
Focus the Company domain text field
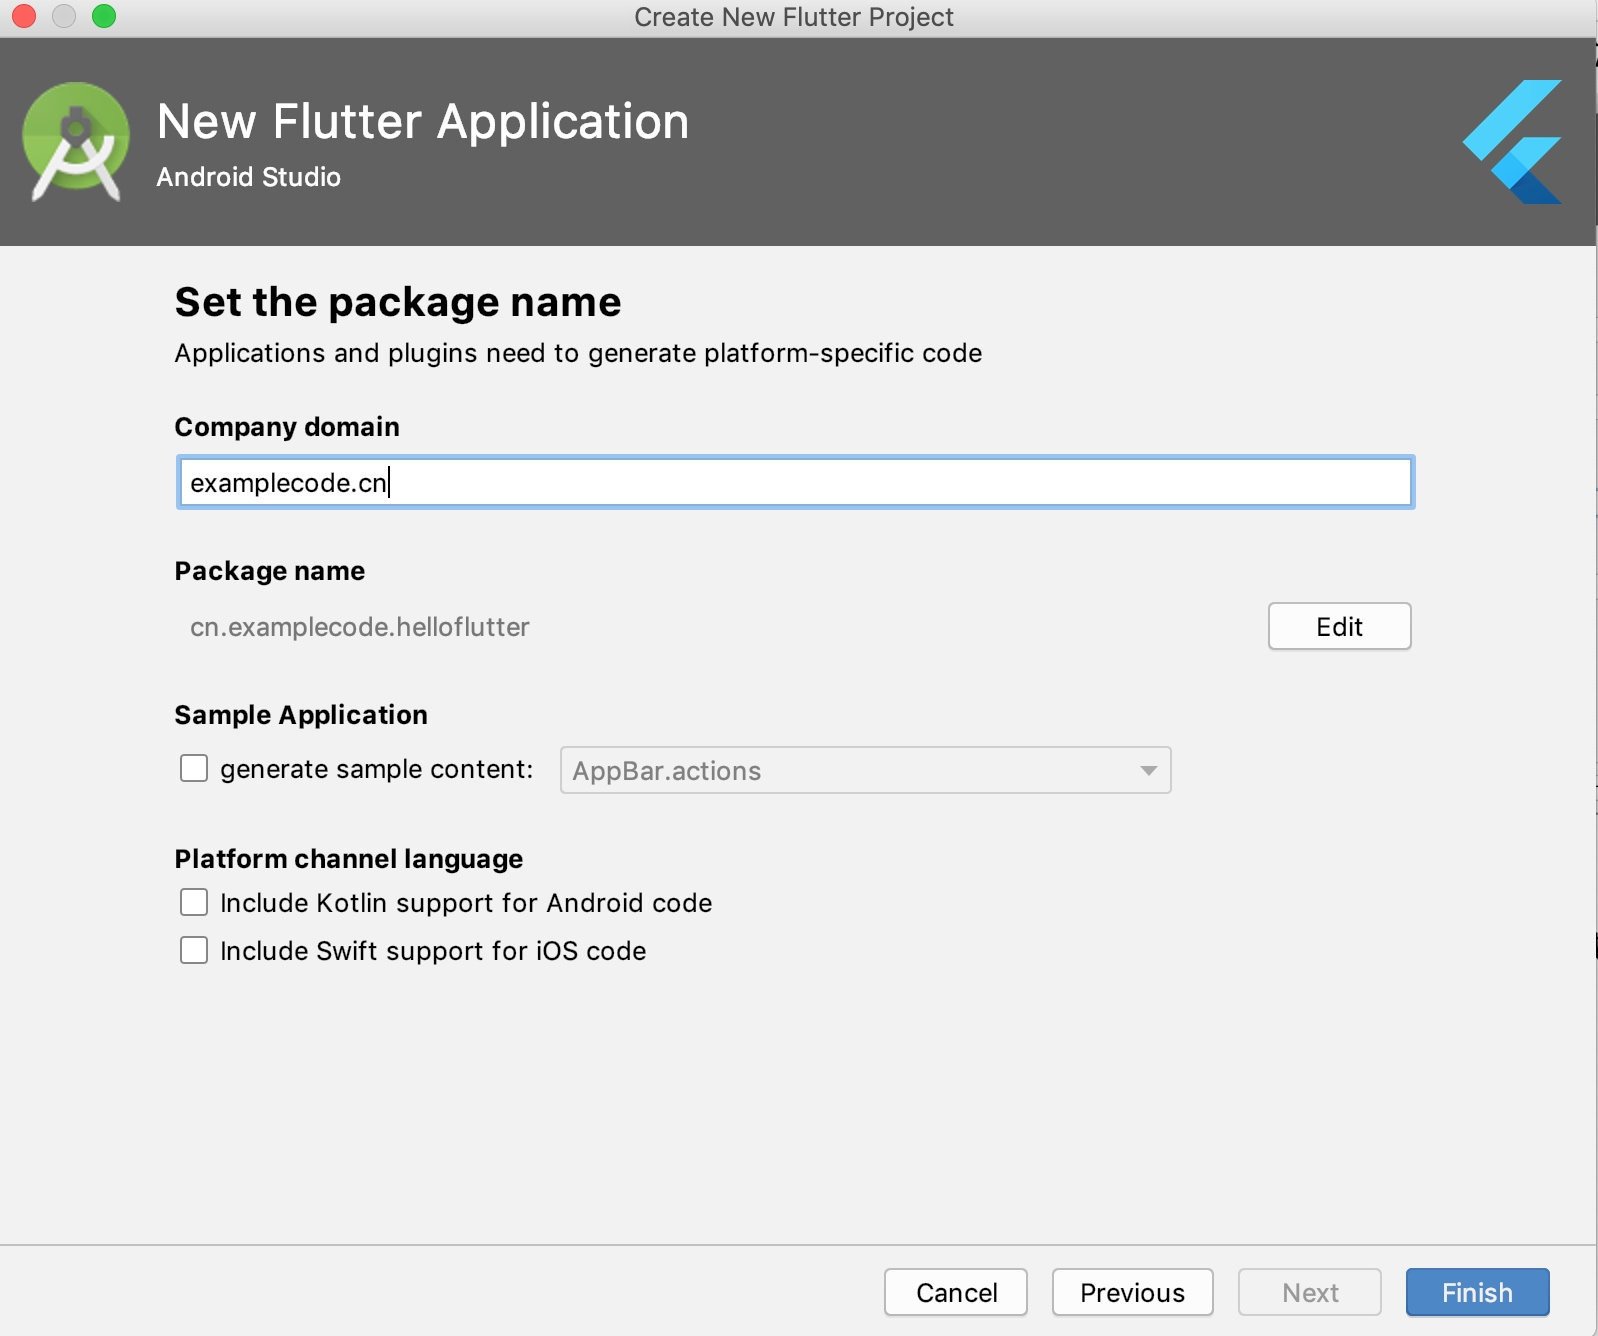[x=795, y=482]
